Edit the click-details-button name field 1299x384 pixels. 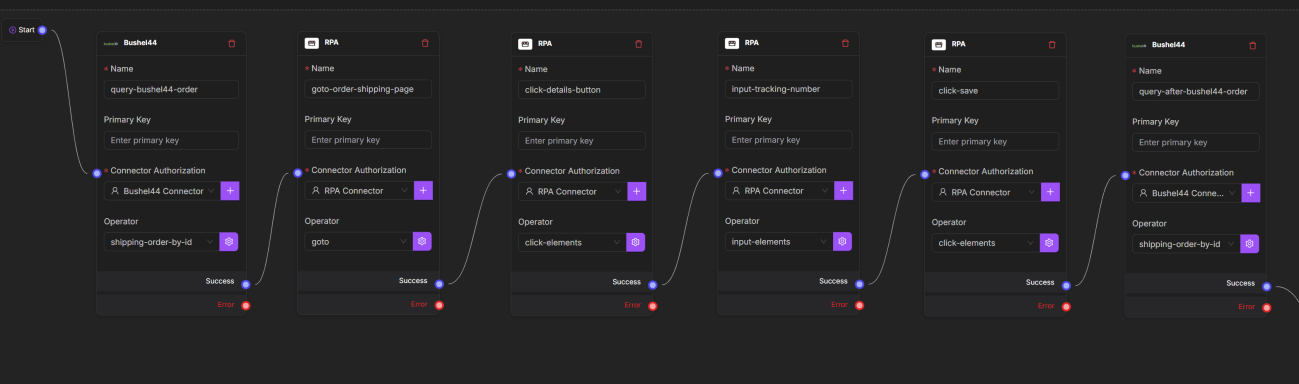pos(582,89)
